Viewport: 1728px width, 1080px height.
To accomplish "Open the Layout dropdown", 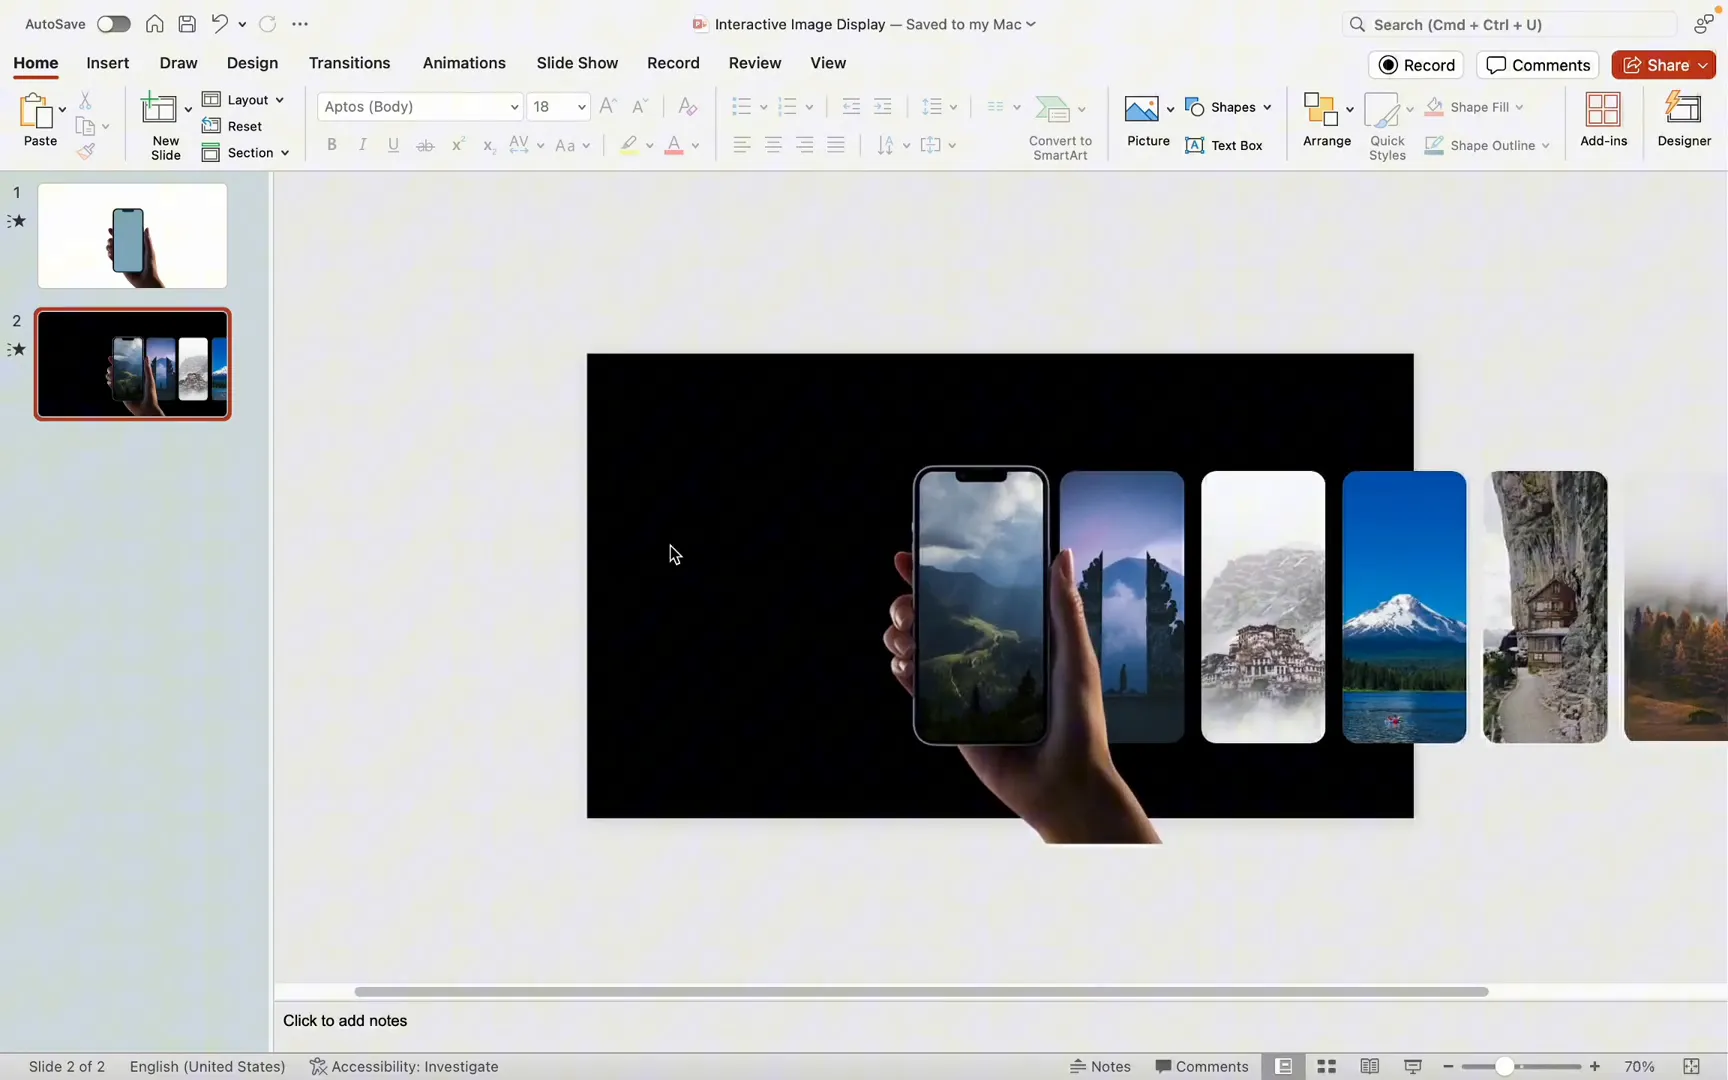I will click(243, 100).
